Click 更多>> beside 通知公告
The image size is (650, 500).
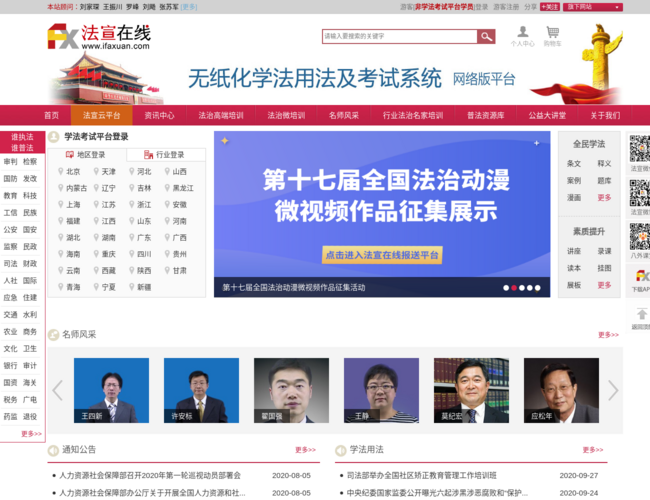pyautogui.click(x=306, y=450)
